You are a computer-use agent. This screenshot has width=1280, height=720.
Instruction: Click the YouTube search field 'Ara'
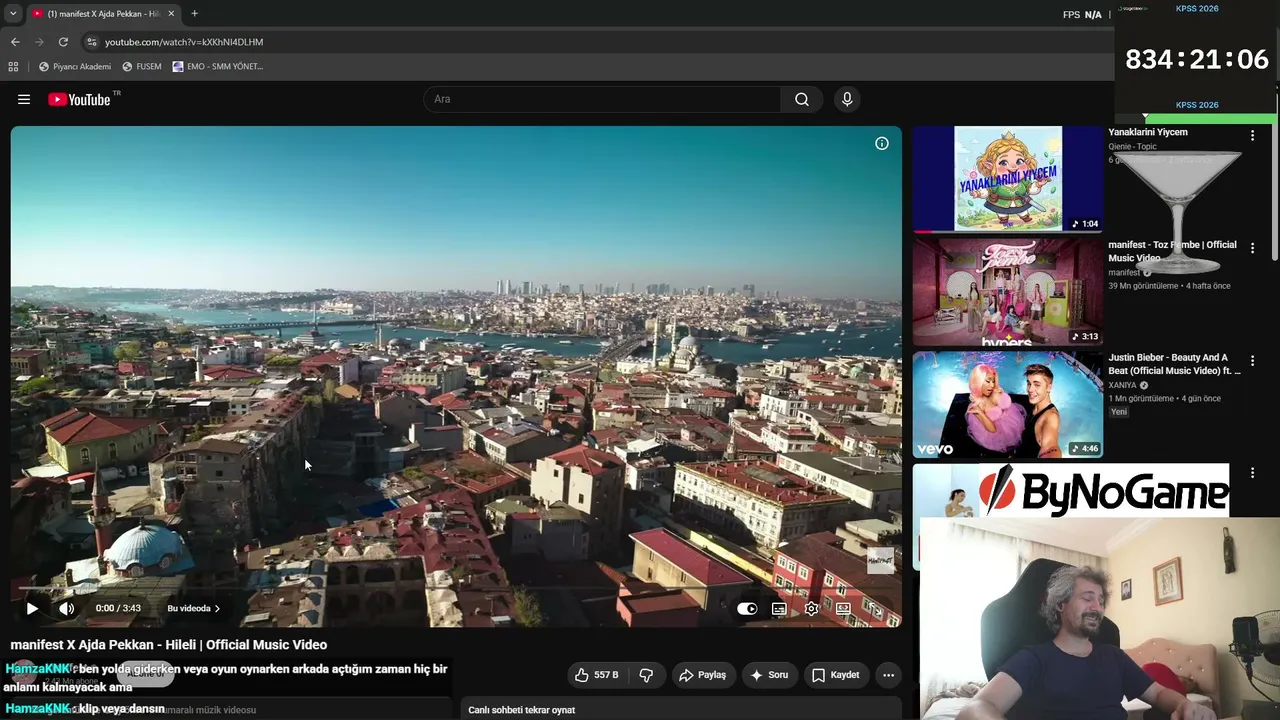pos(602,99)
